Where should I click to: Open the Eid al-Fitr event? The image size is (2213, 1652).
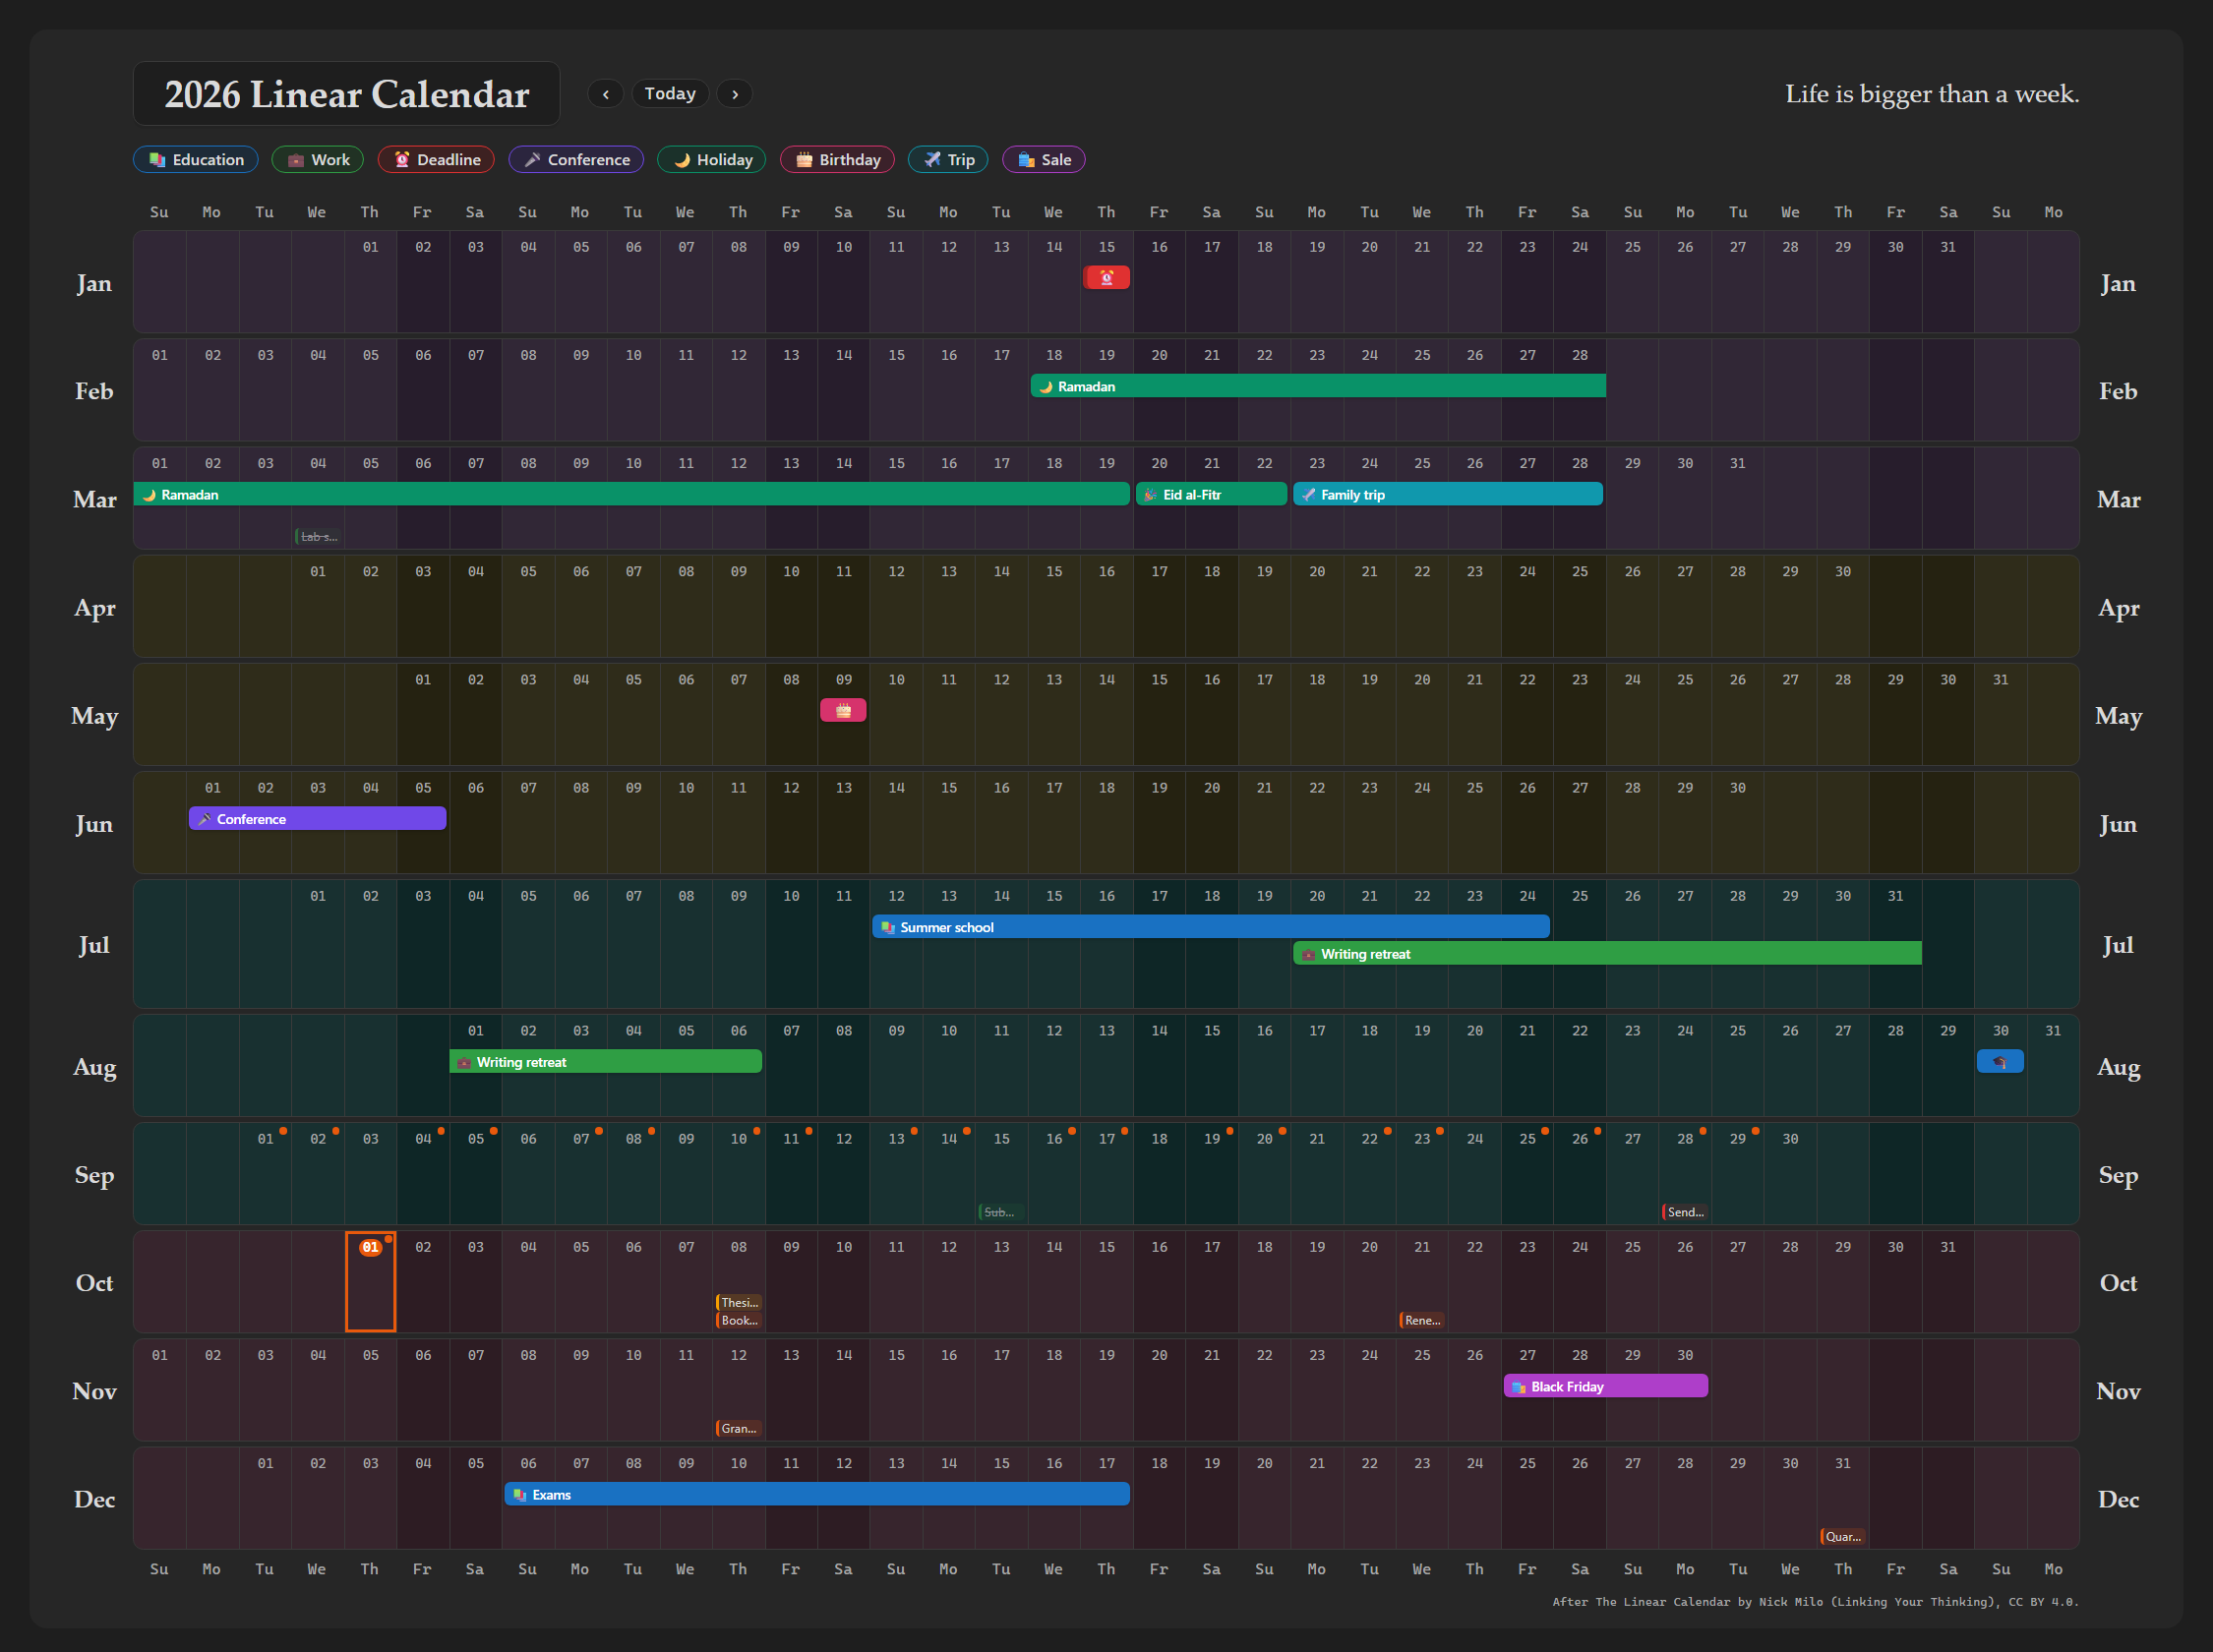click(x=1211, y=495)
